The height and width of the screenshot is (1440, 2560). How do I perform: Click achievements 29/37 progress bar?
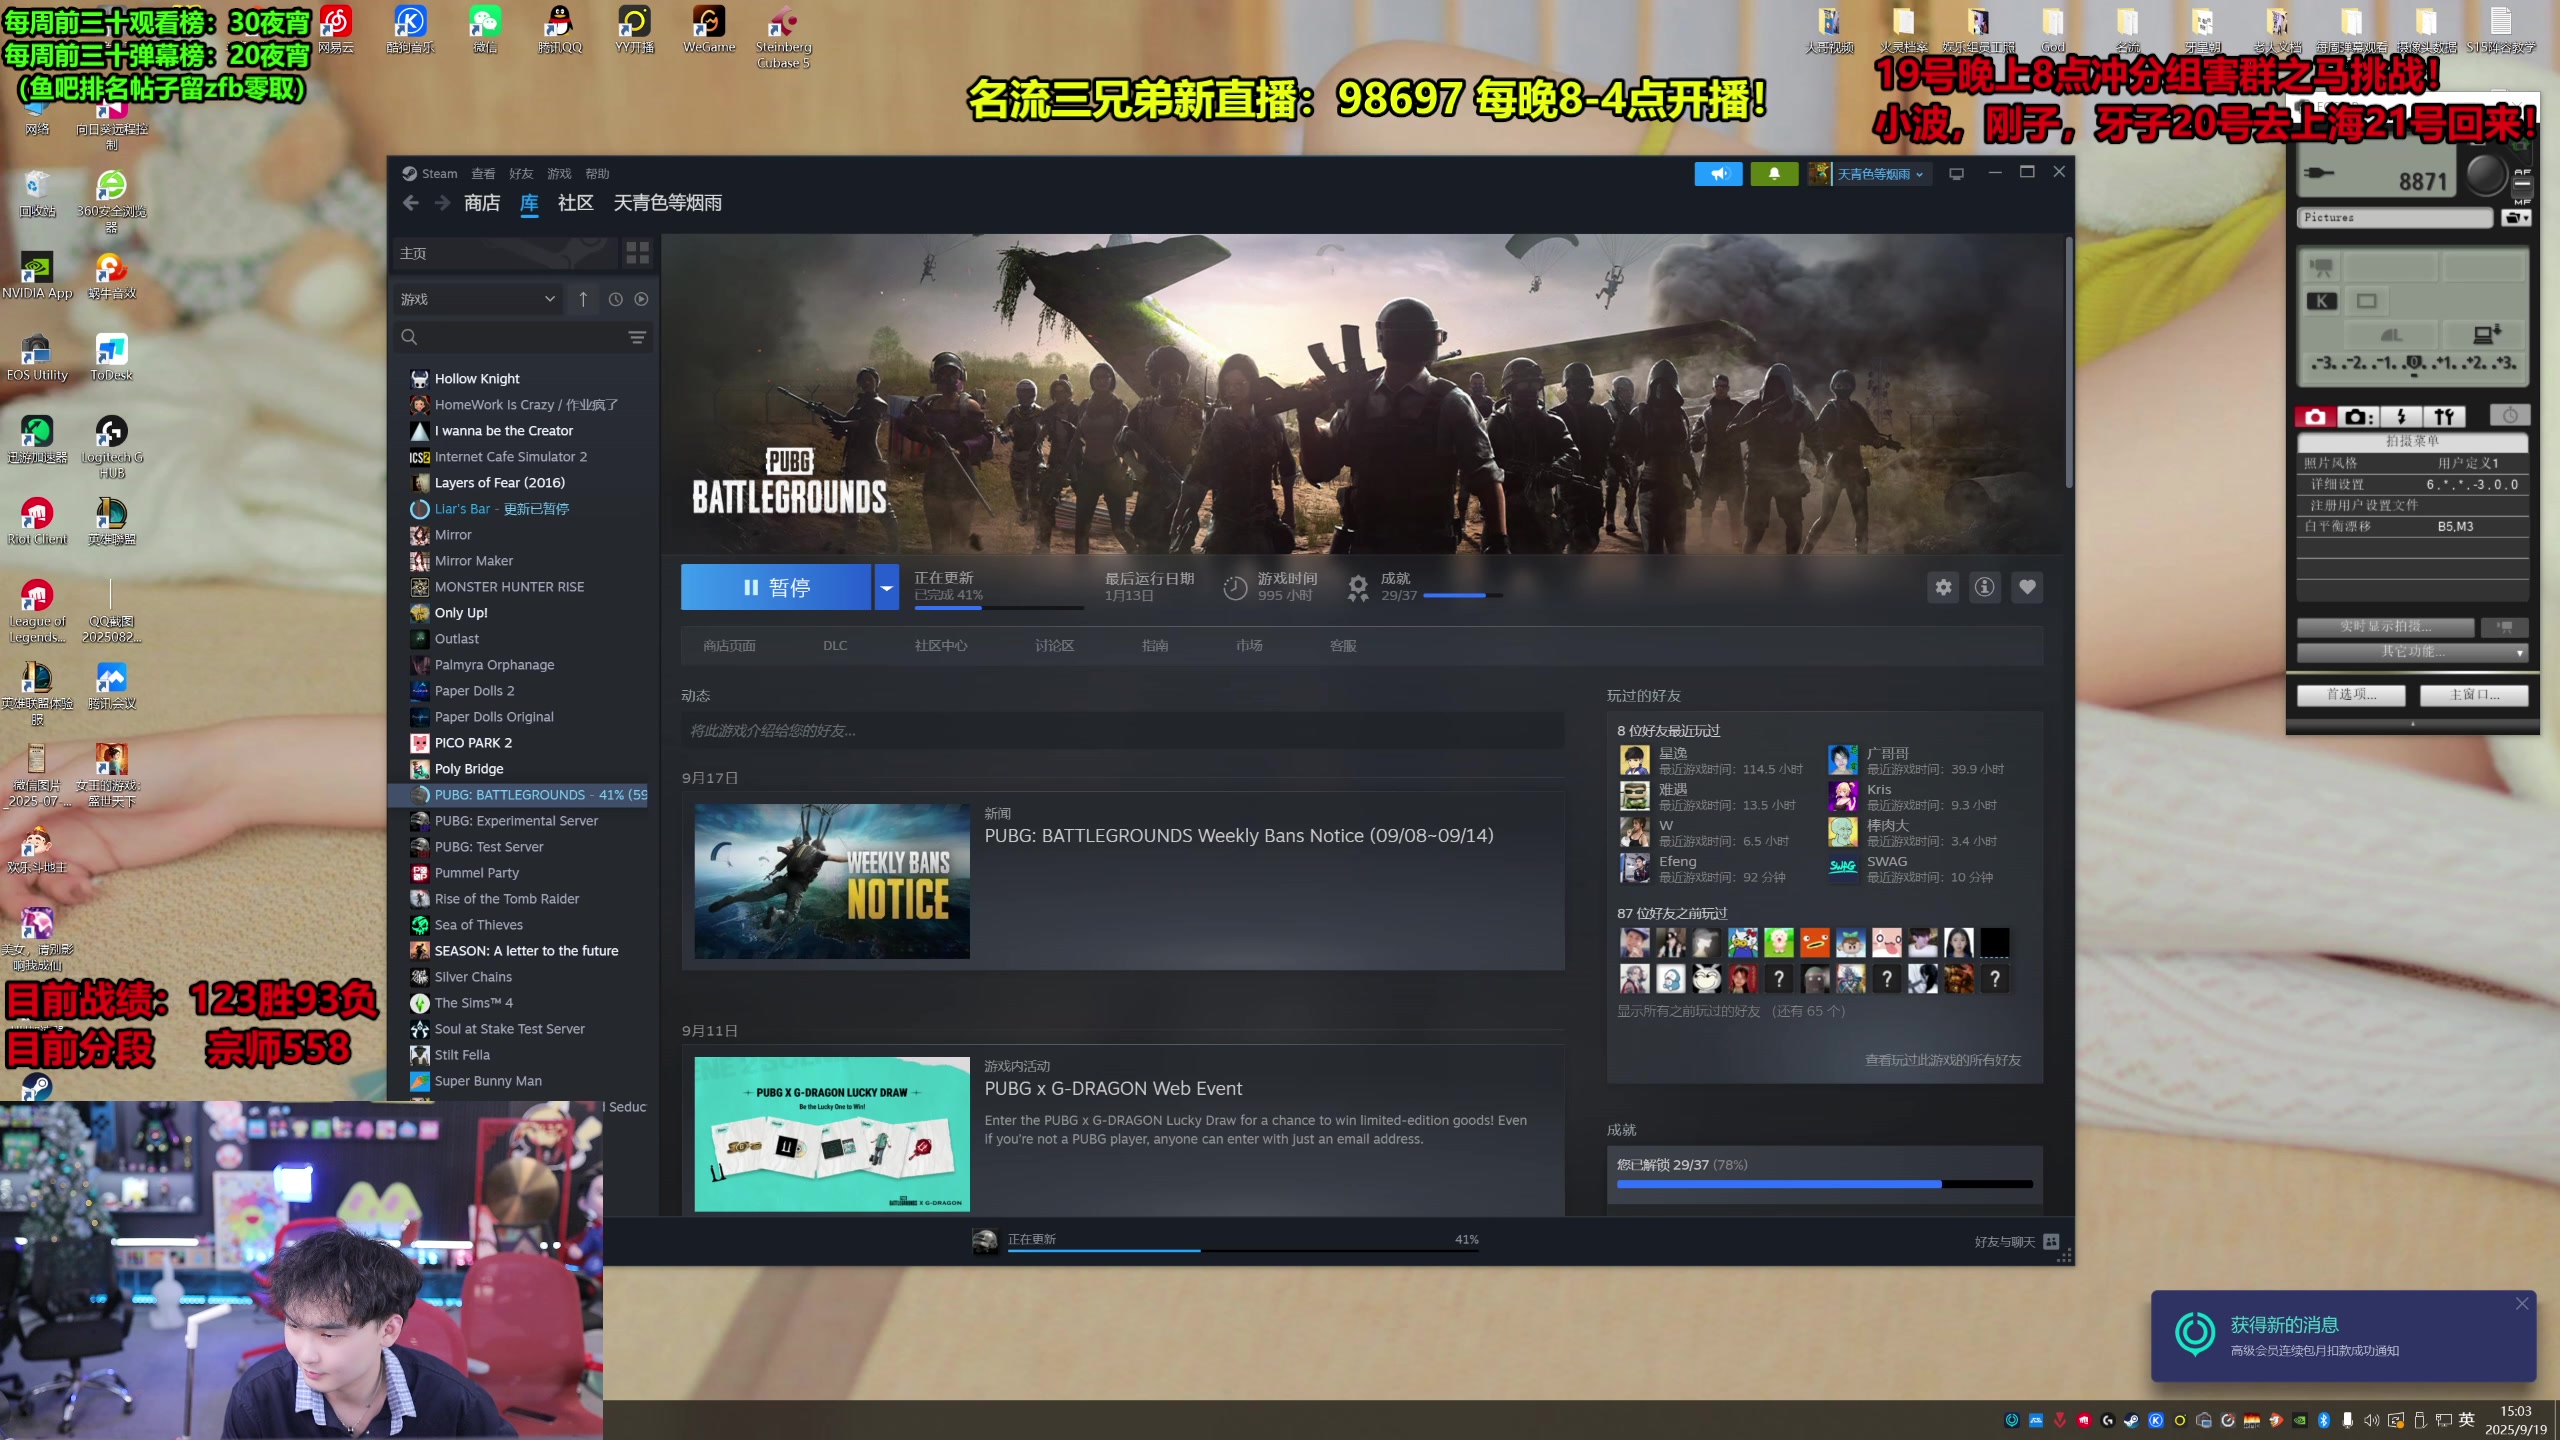point(1824,1184)
